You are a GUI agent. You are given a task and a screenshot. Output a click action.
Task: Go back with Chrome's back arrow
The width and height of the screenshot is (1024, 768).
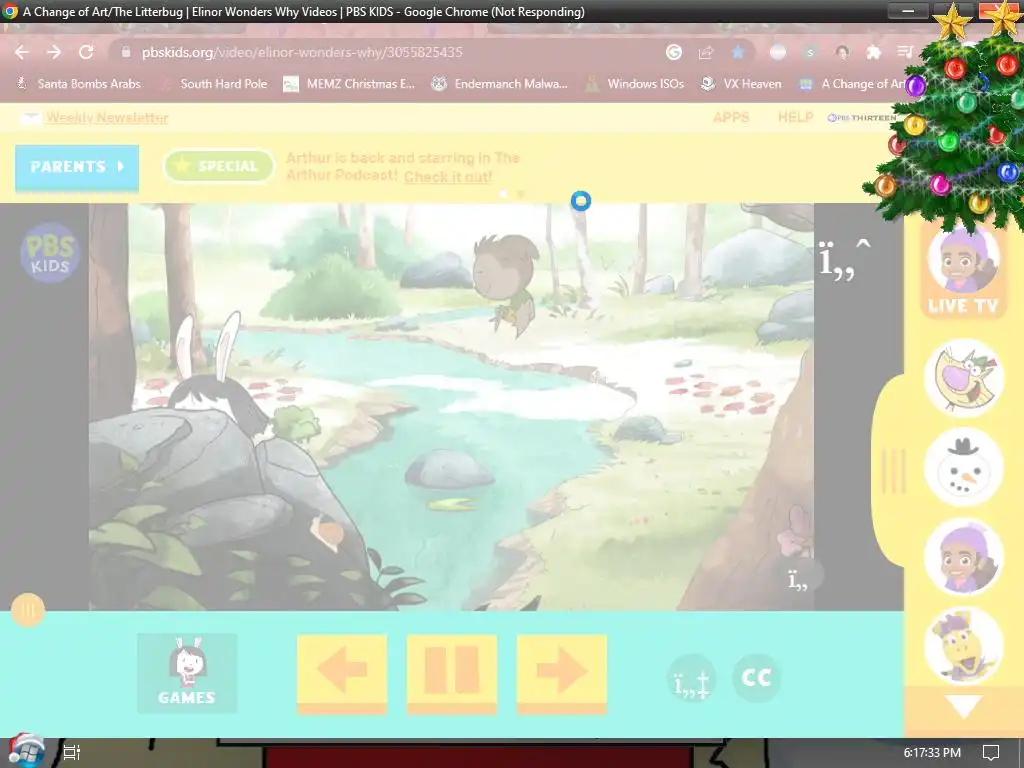pyautogui.click(x=22, y=52)
